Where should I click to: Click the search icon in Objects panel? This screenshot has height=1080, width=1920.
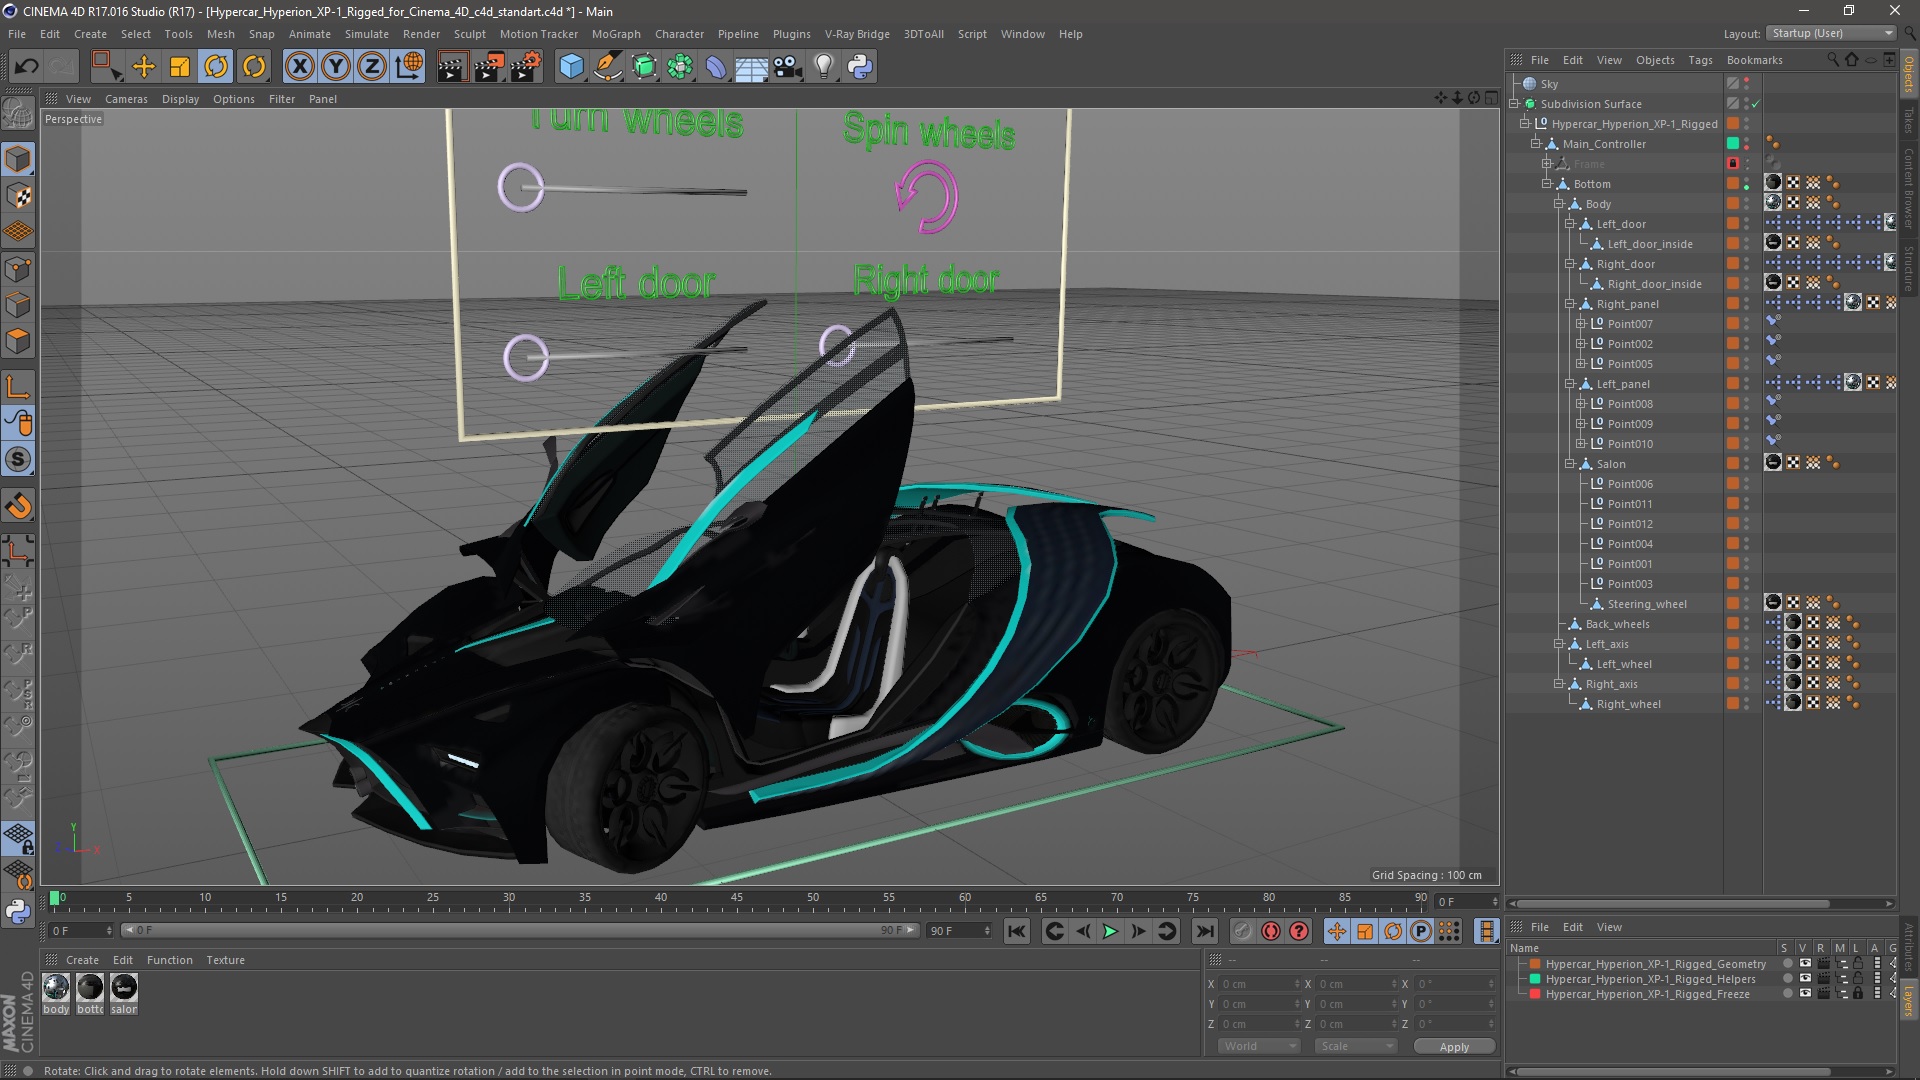click(x=1833, y=60)
